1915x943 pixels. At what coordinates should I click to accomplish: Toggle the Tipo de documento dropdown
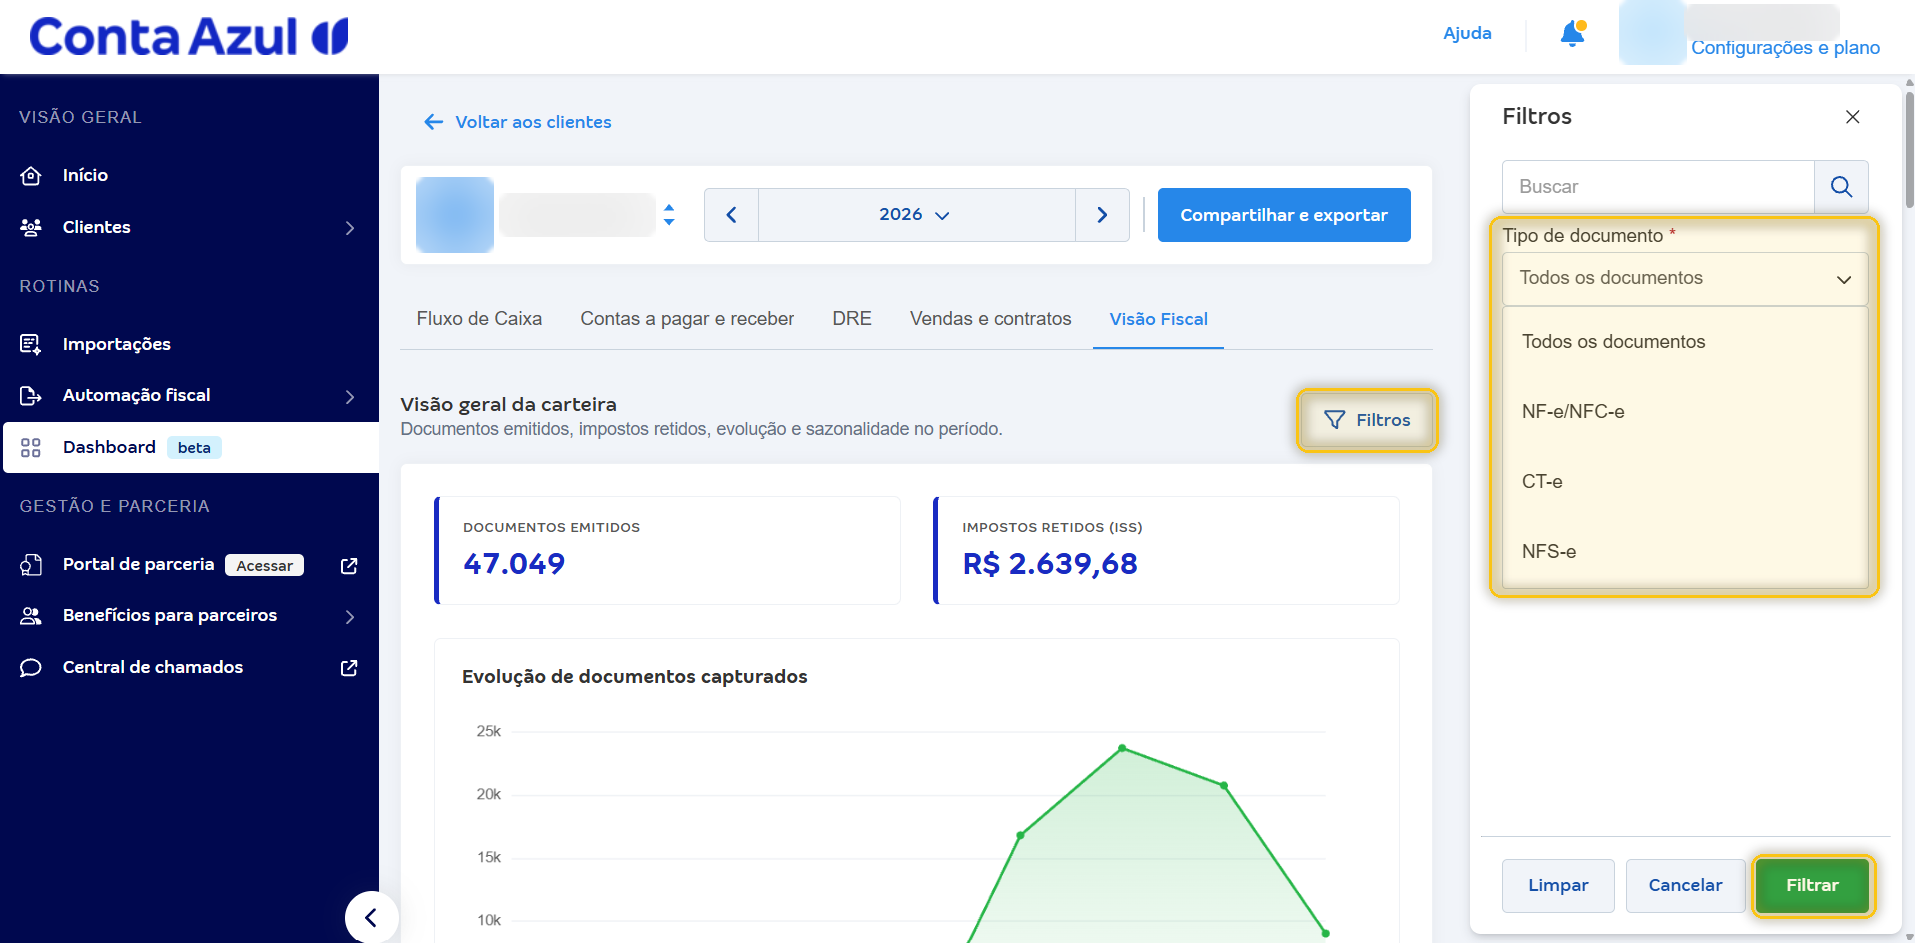pyautogui.click(x=1685, y=279)
